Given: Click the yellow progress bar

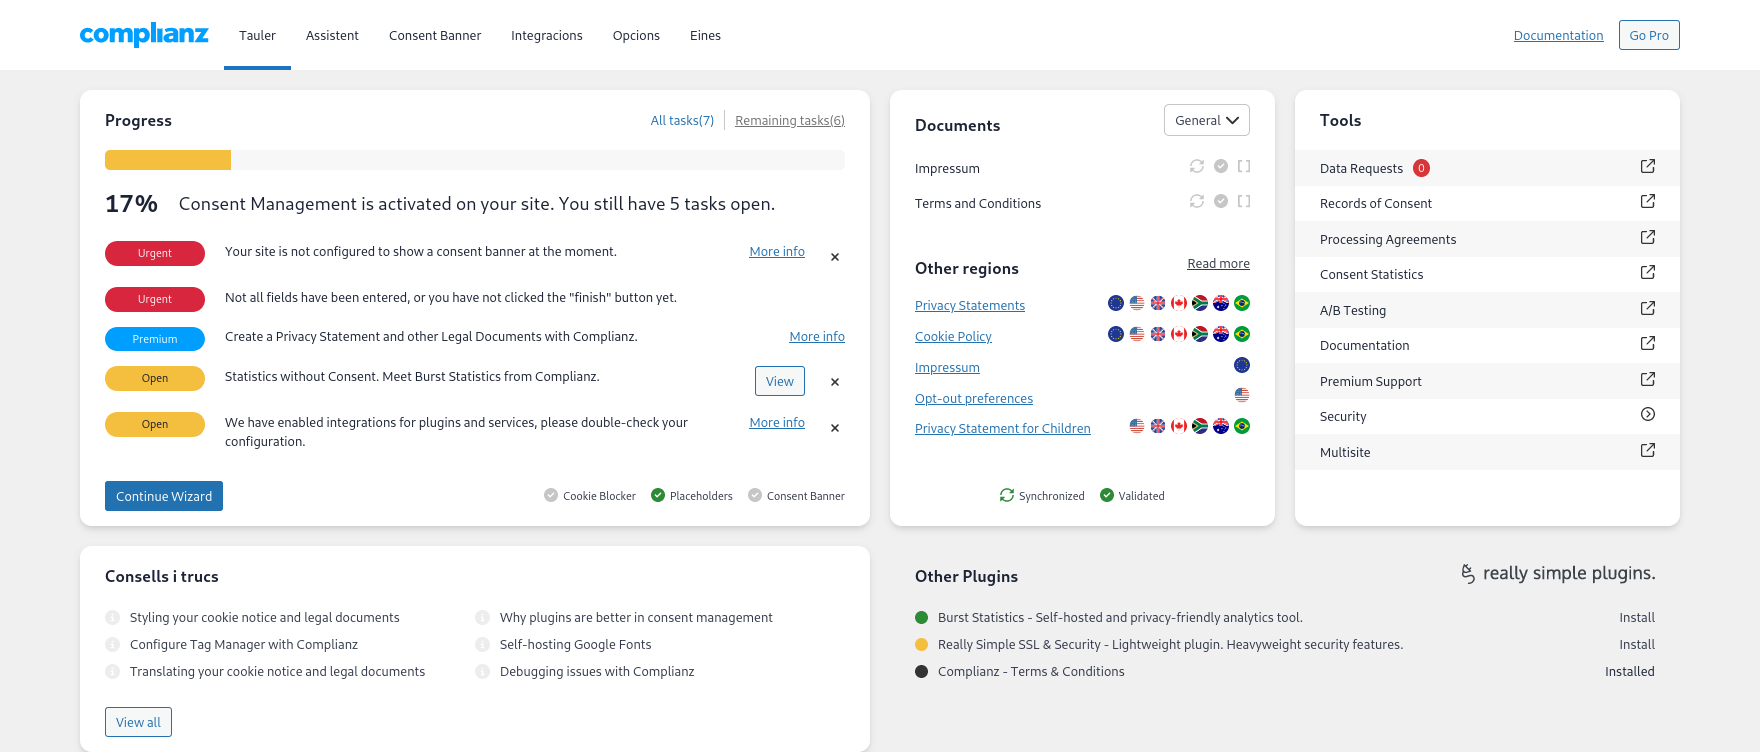Looking at the screenshot, I should tap(168, 160).
